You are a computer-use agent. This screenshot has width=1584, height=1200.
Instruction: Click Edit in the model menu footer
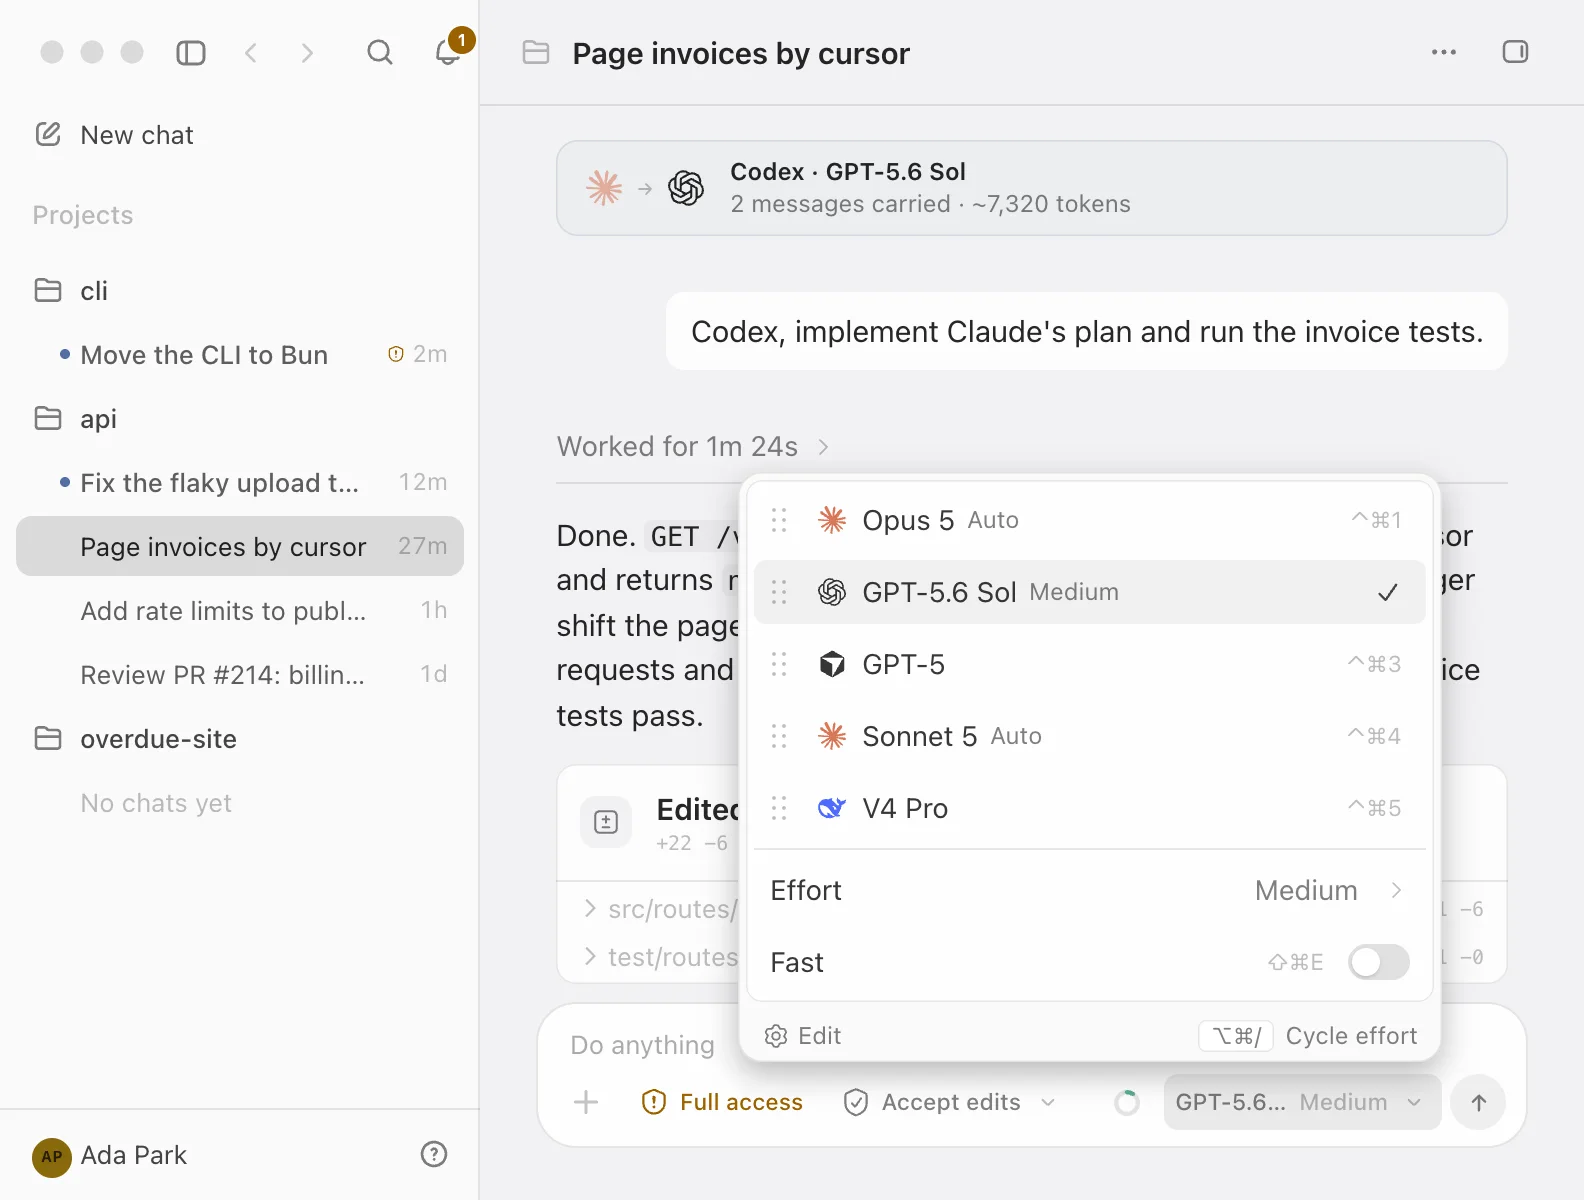point(803,1036)
